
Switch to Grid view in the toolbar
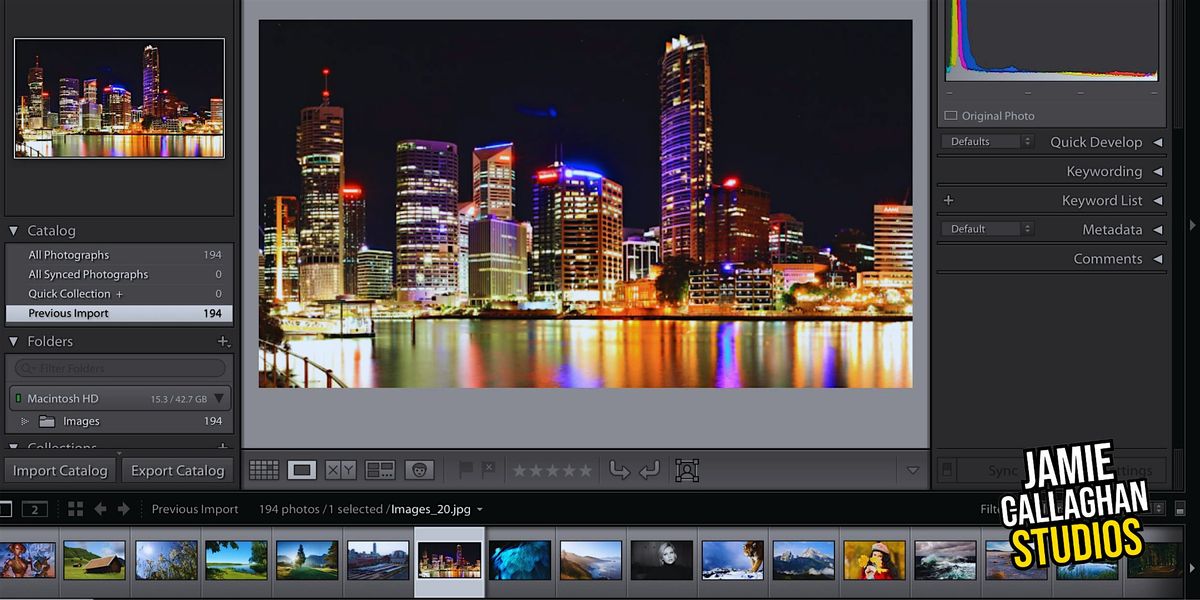coord(264,469)
